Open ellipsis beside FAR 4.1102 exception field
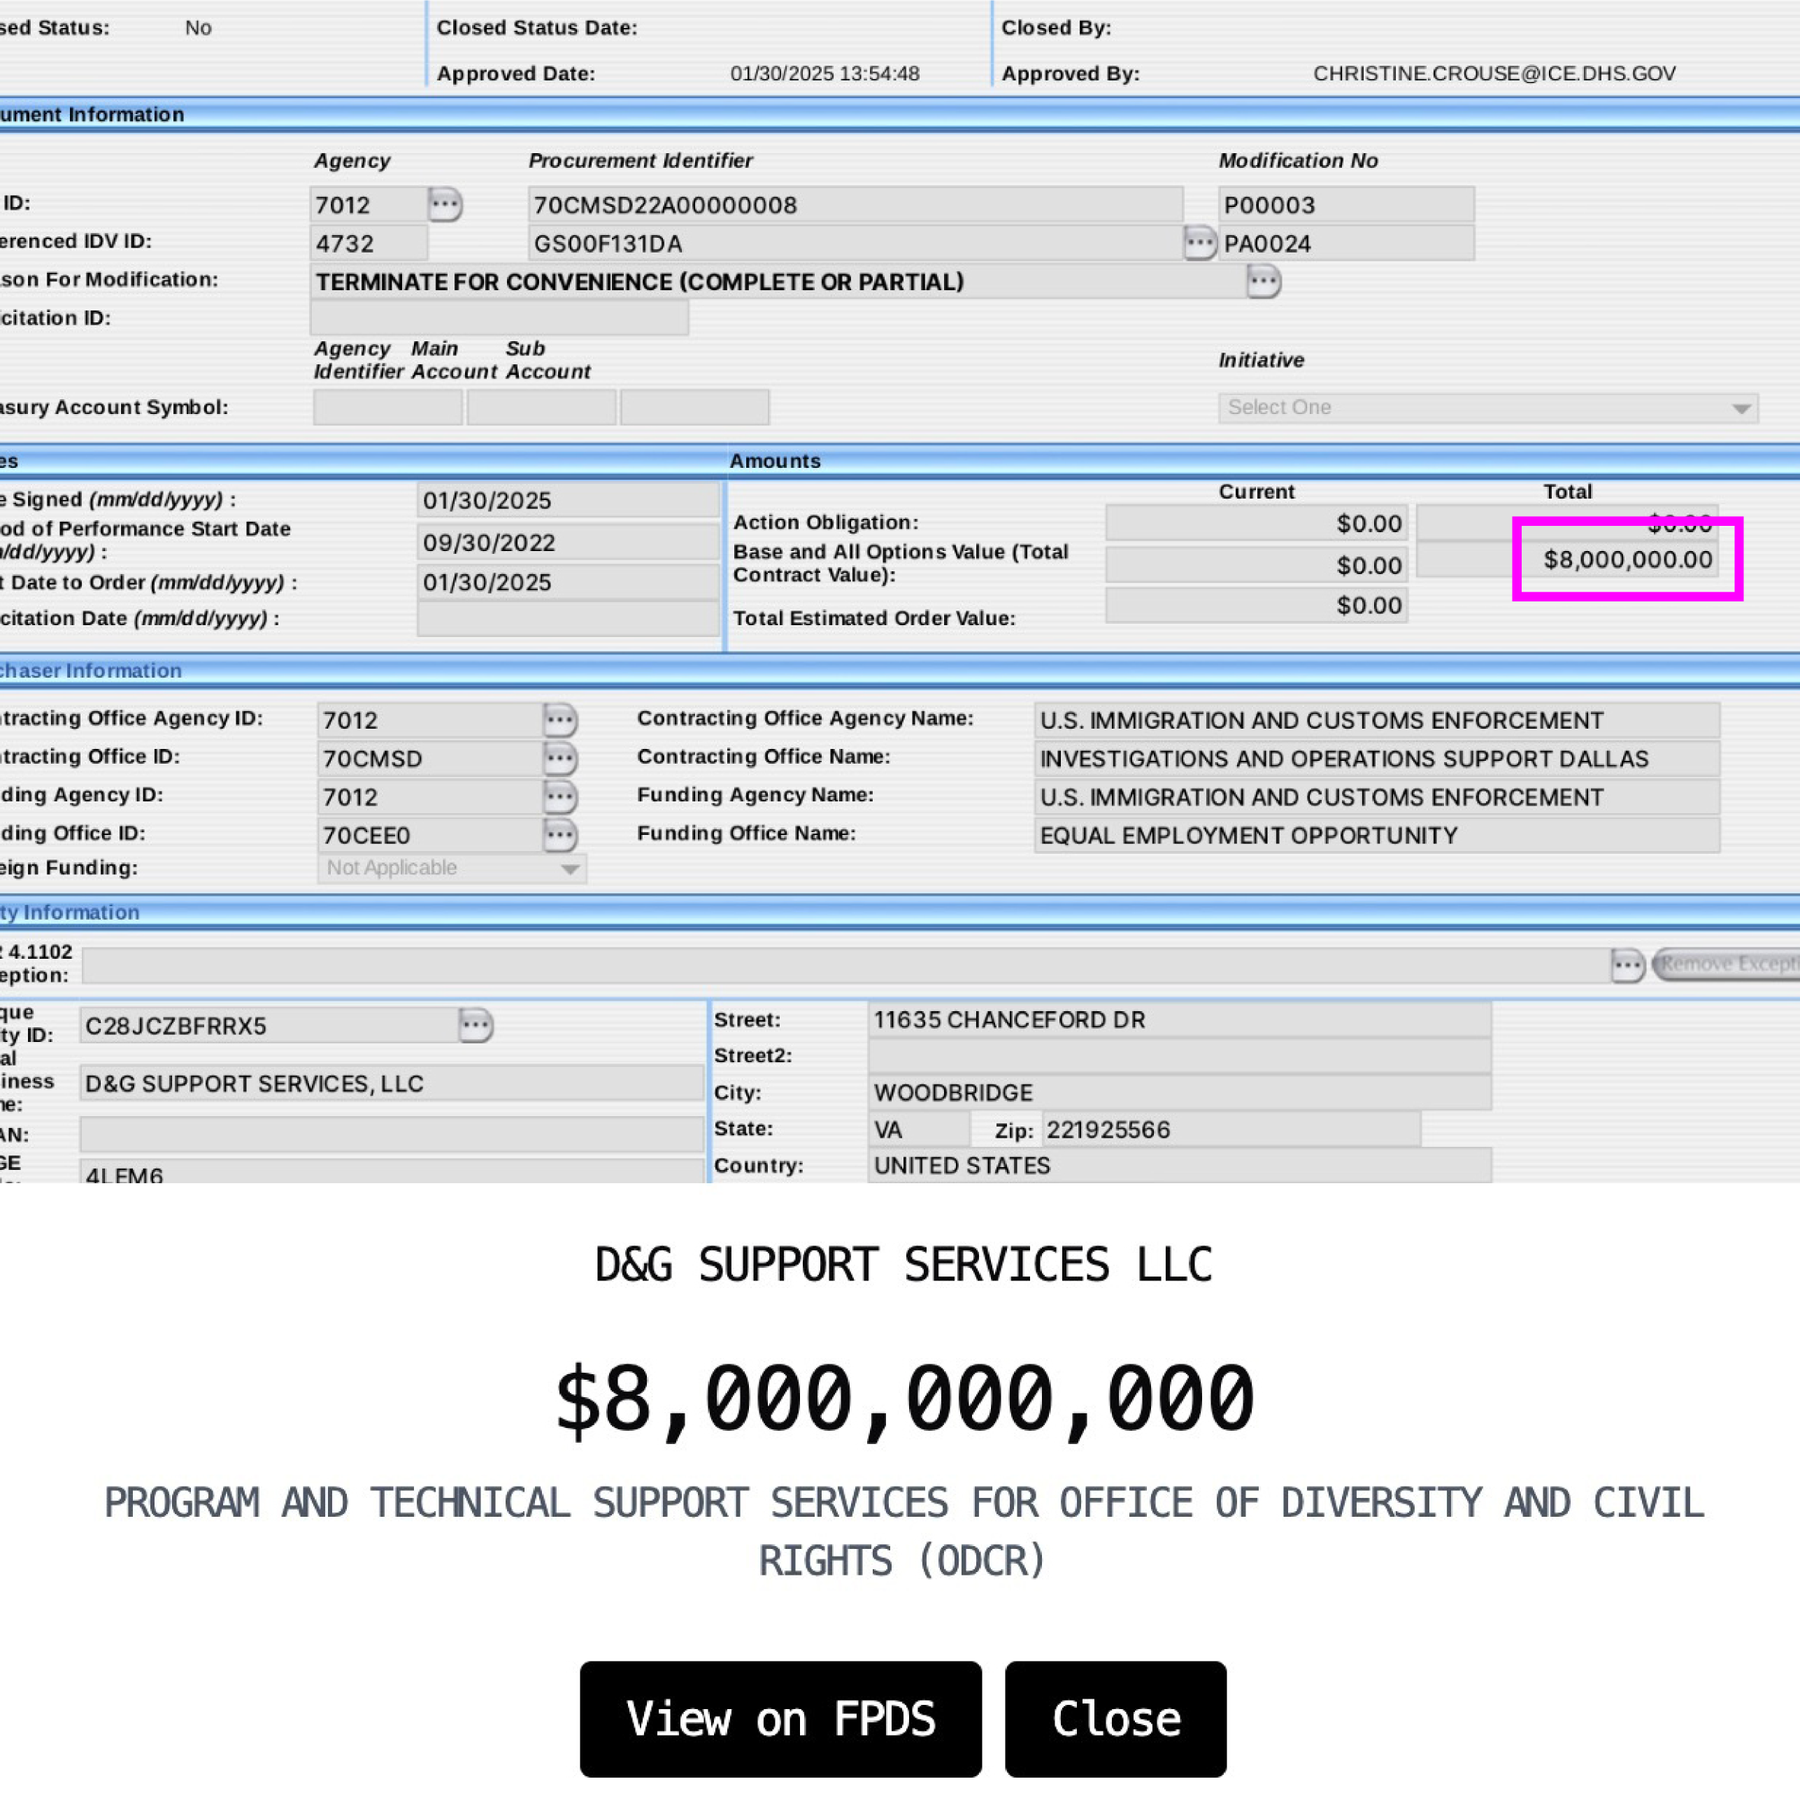This screenshot has width=1800, height=1800. point(1627,965)
